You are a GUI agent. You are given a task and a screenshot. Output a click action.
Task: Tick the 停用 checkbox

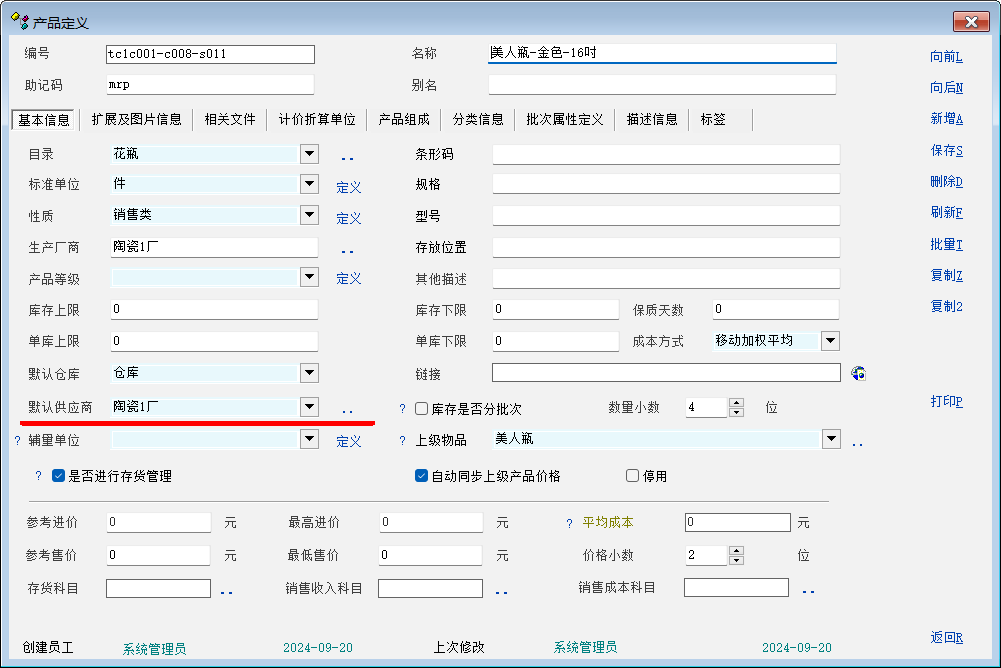pos(632,476)
